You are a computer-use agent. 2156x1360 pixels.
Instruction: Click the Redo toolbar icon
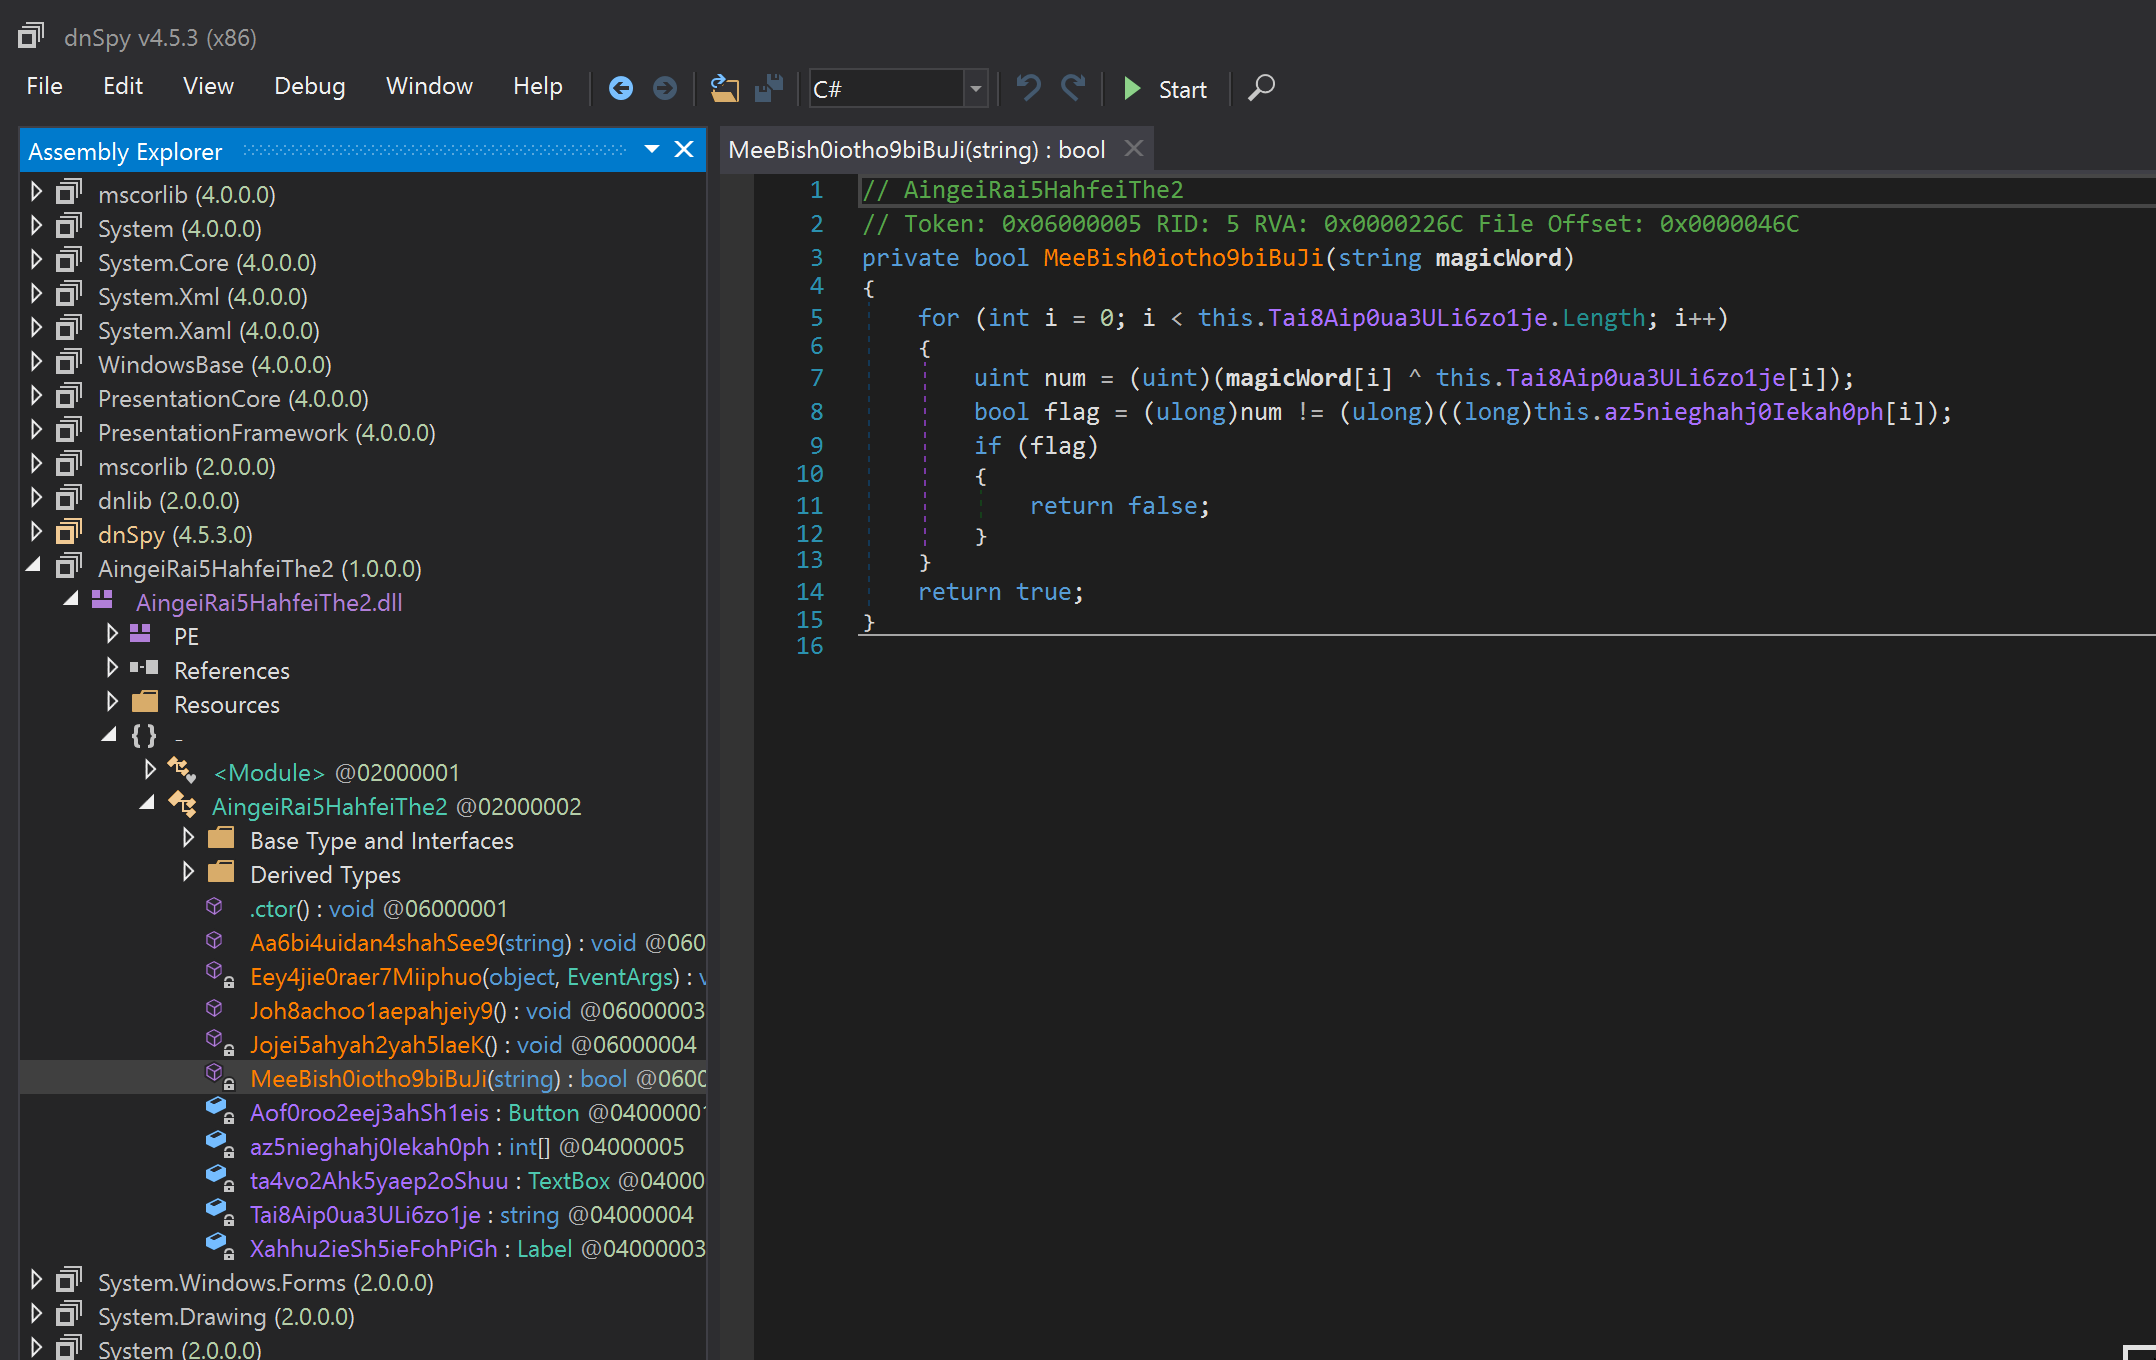click(1073, 89)
